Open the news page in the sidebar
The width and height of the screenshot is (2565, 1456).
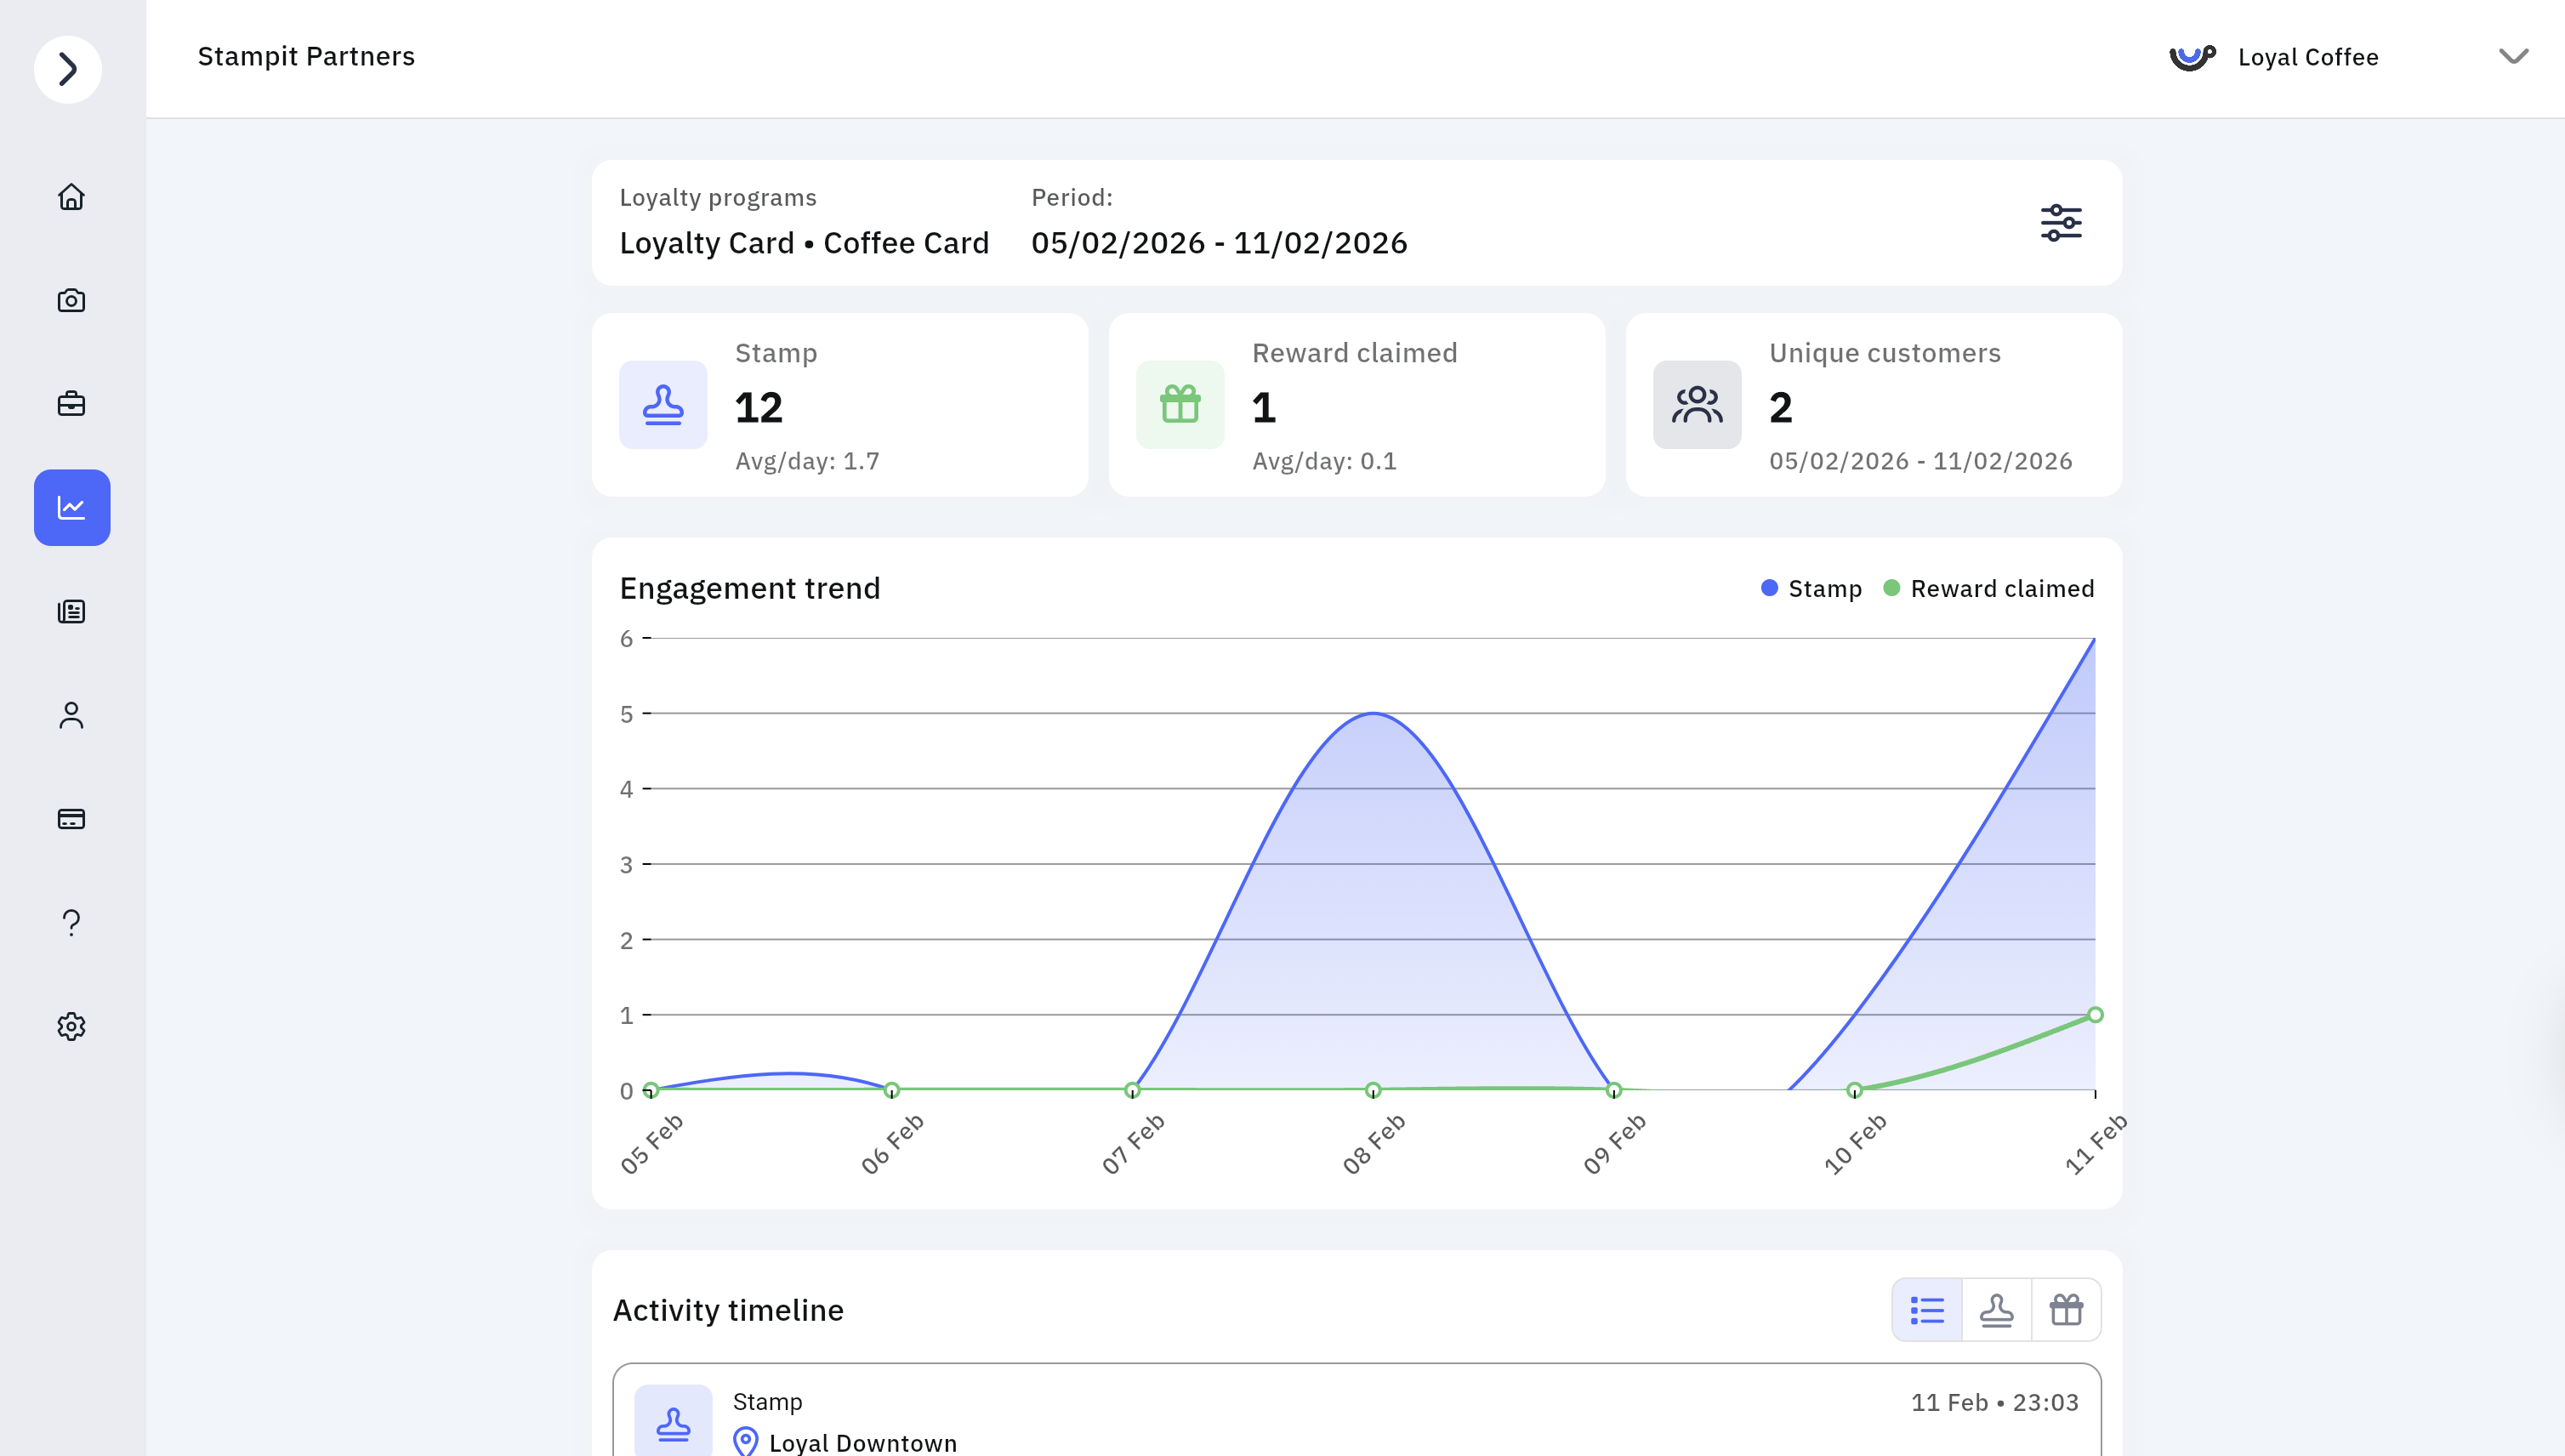click(71, 611)
